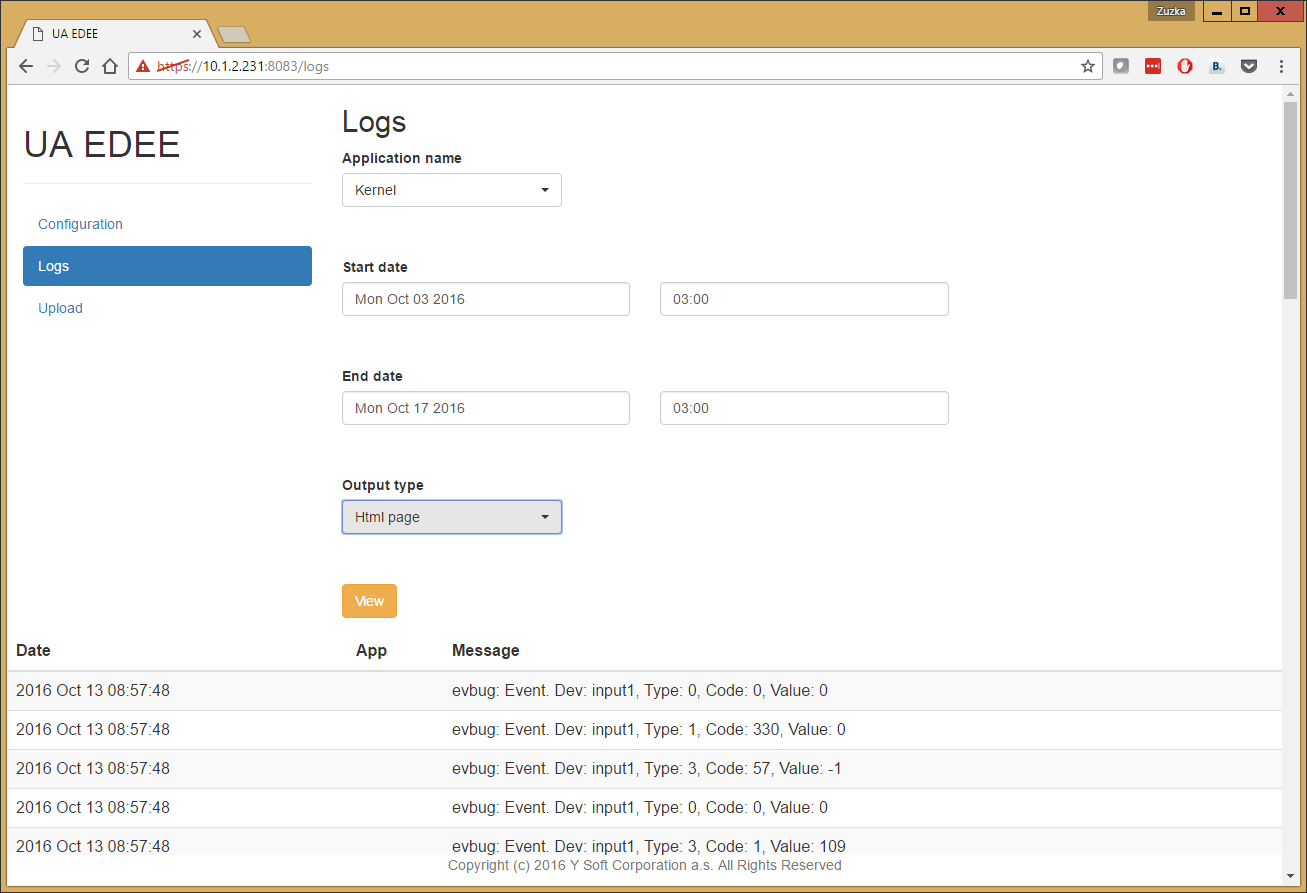Click the insecure connection warning triangle

[143, 66]
